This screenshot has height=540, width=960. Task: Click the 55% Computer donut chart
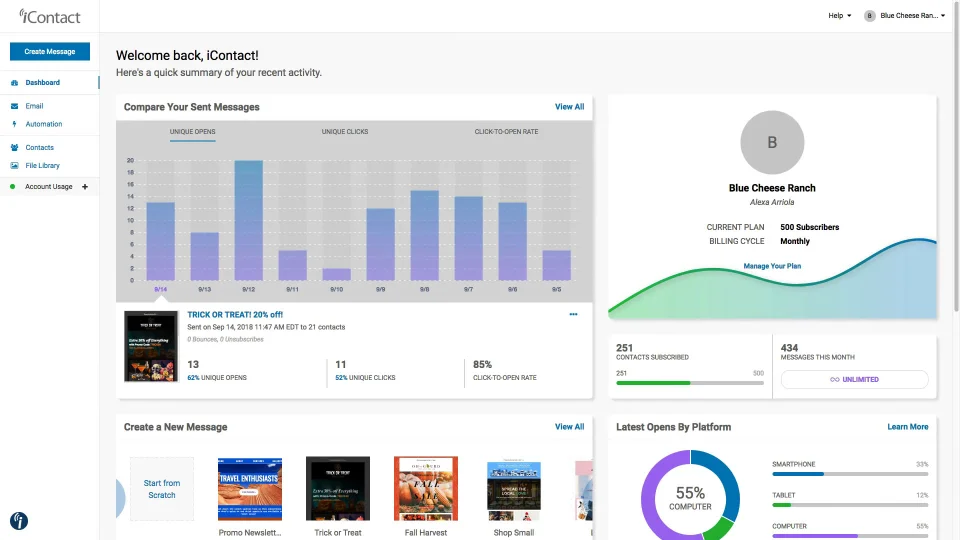(690, 495)
